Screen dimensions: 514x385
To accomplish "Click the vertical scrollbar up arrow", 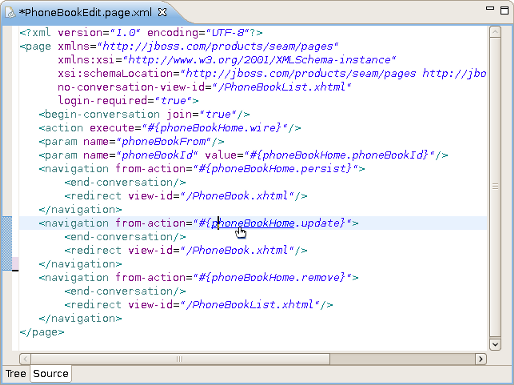I will (495, 32).
